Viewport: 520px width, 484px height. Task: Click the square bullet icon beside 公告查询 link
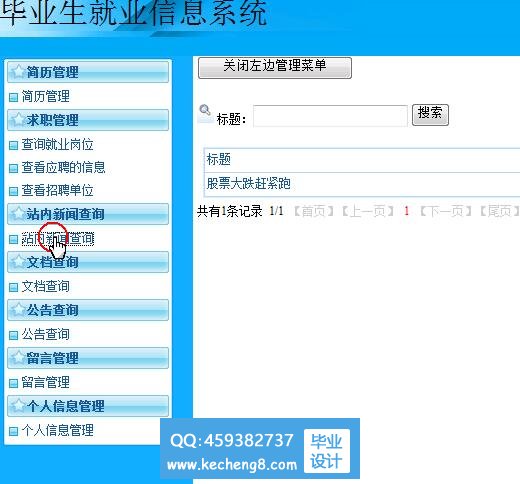(x=13, y=335)
